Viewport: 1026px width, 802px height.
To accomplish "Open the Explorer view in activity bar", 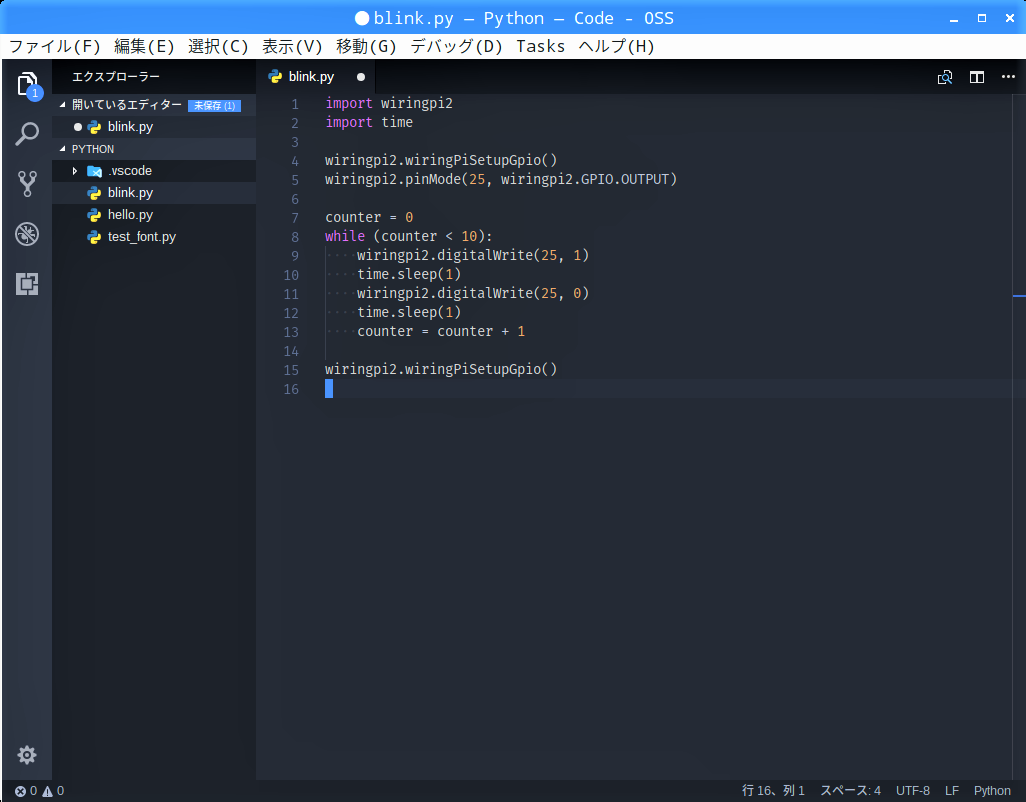I will click(27, 84).
